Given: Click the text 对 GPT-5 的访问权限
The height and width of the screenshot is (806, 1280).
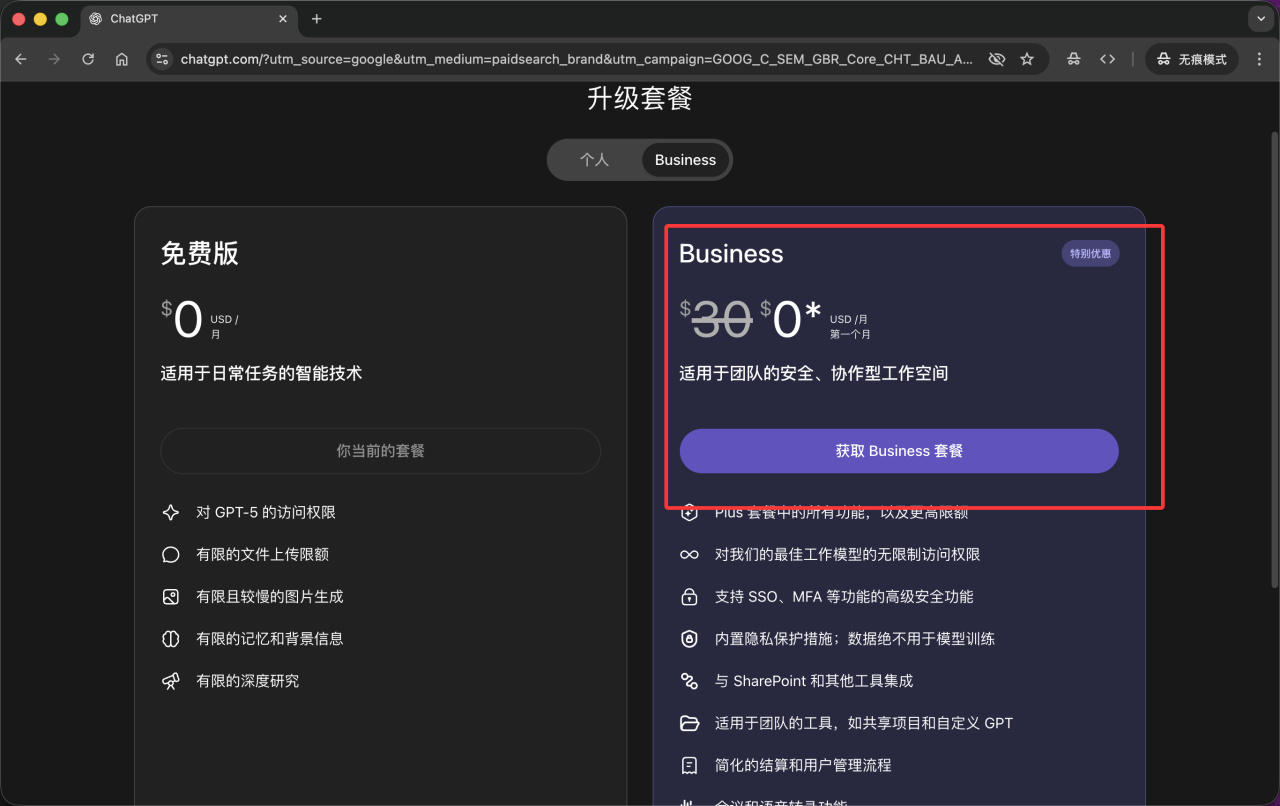Looking at the screenshot, I should tap(266, 513).
